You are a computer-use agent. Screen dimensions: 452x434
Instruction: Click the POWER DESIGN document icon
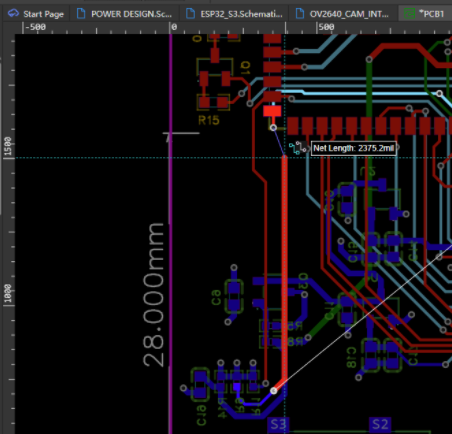pyautogui.click(x=81, y=14)
